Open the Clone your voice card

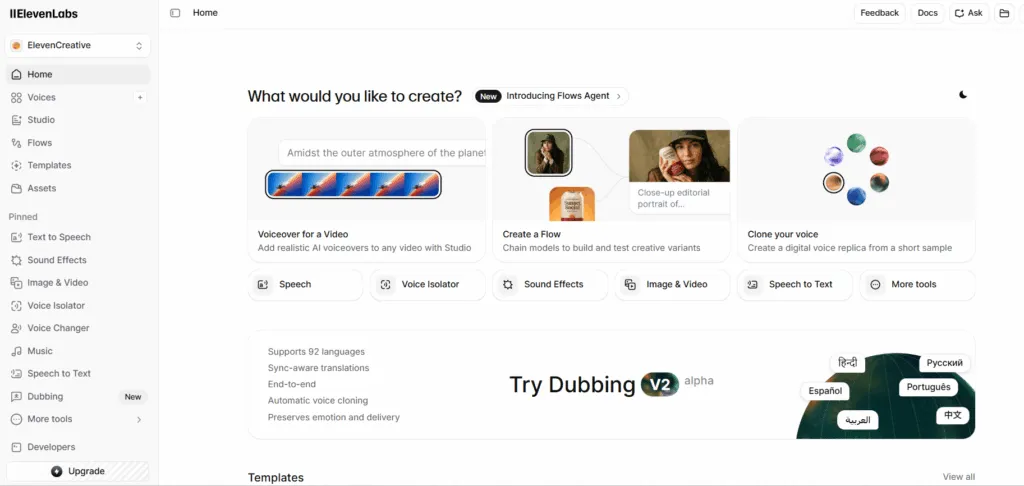point(856,189)
